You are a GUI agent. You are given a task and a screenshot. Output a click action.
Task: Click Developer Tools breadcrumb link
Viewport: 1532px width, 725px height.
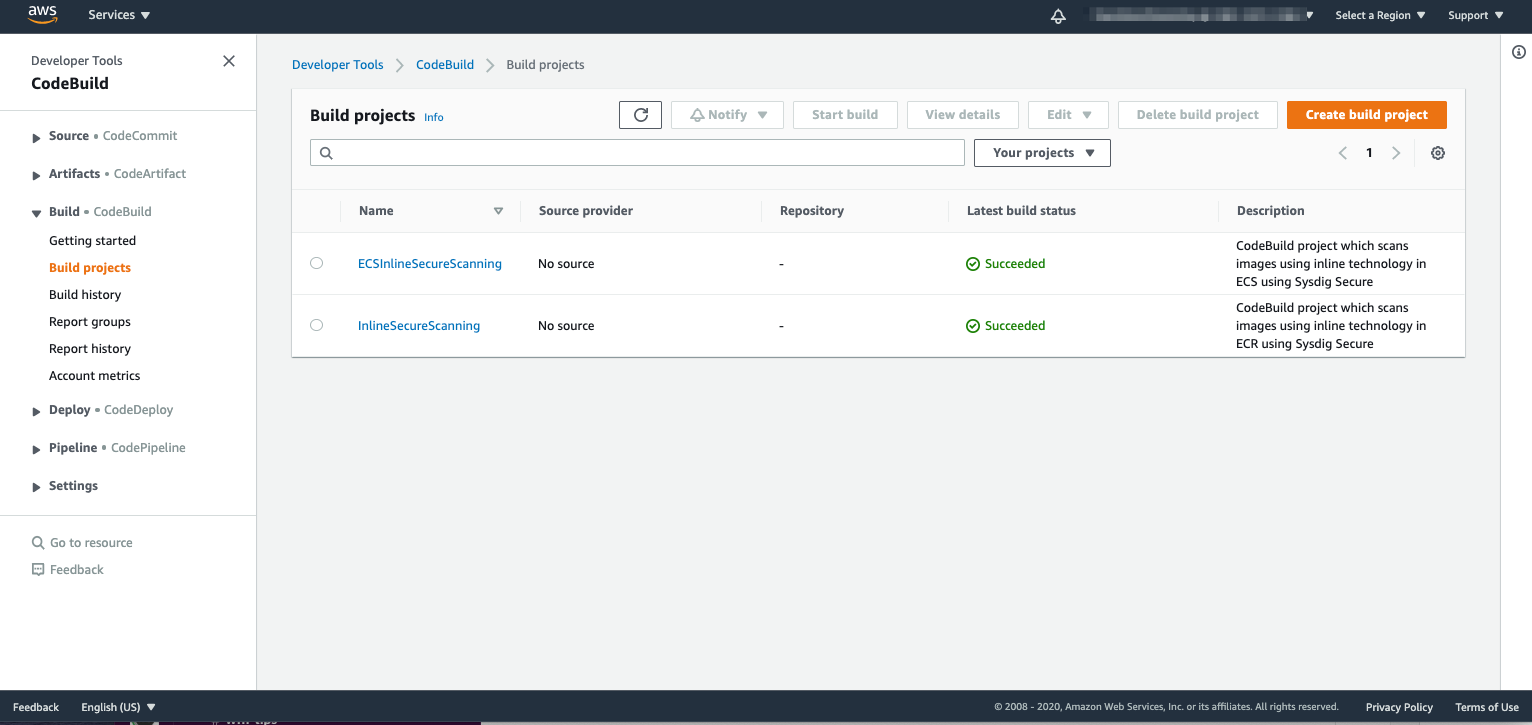point(337,65)
